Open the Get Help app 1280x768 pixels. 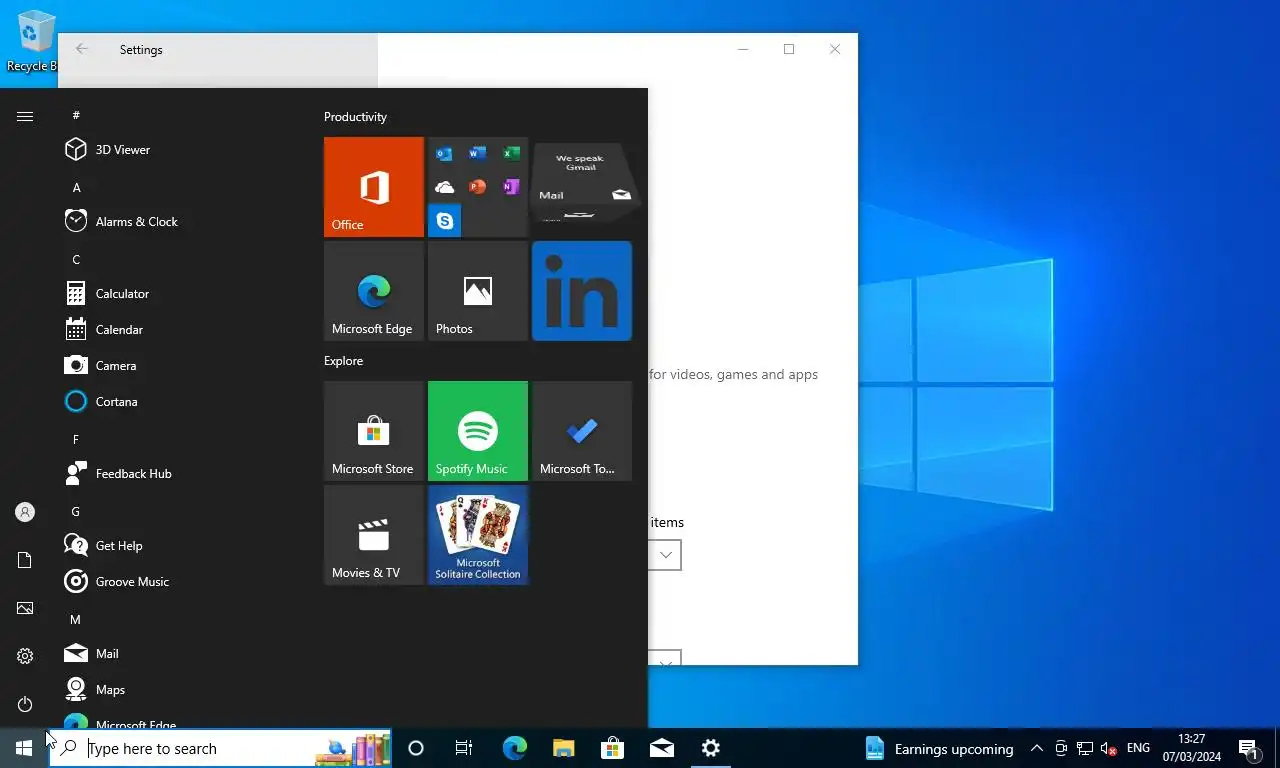[x=180, y=546]
